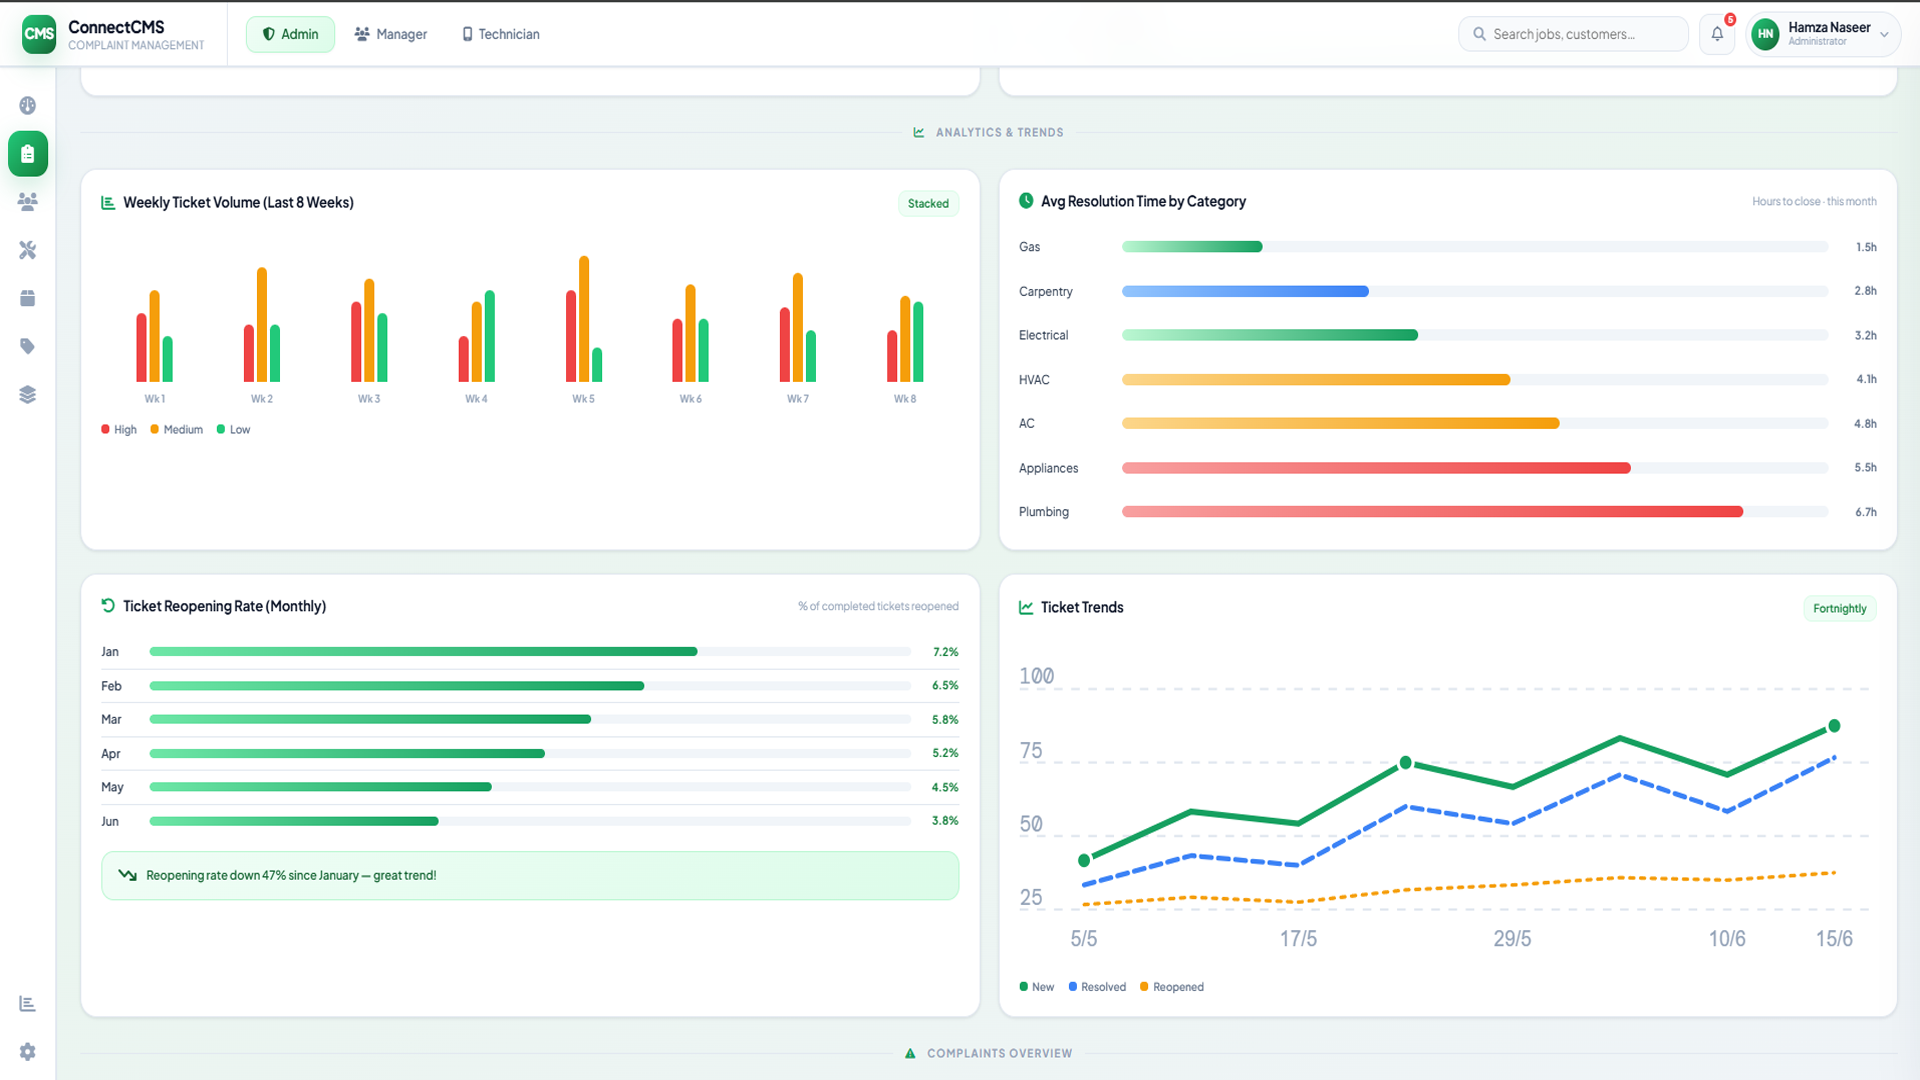Toggle the Reopened series in trends legend

pos(1172,987)
